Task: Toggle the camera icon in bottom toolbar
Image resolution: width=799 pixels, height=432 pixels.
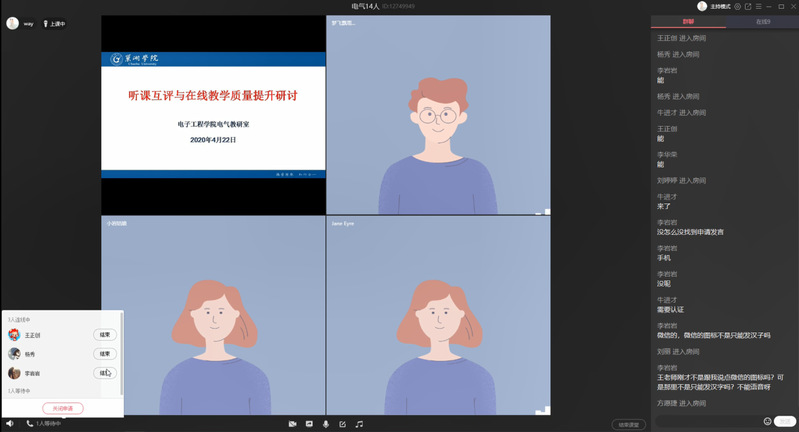Action: pos(293,424)
